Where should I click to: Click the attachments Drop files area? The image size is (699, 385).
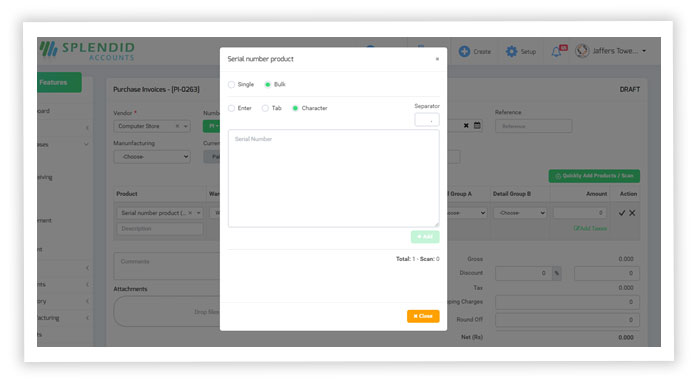[167, 312]
